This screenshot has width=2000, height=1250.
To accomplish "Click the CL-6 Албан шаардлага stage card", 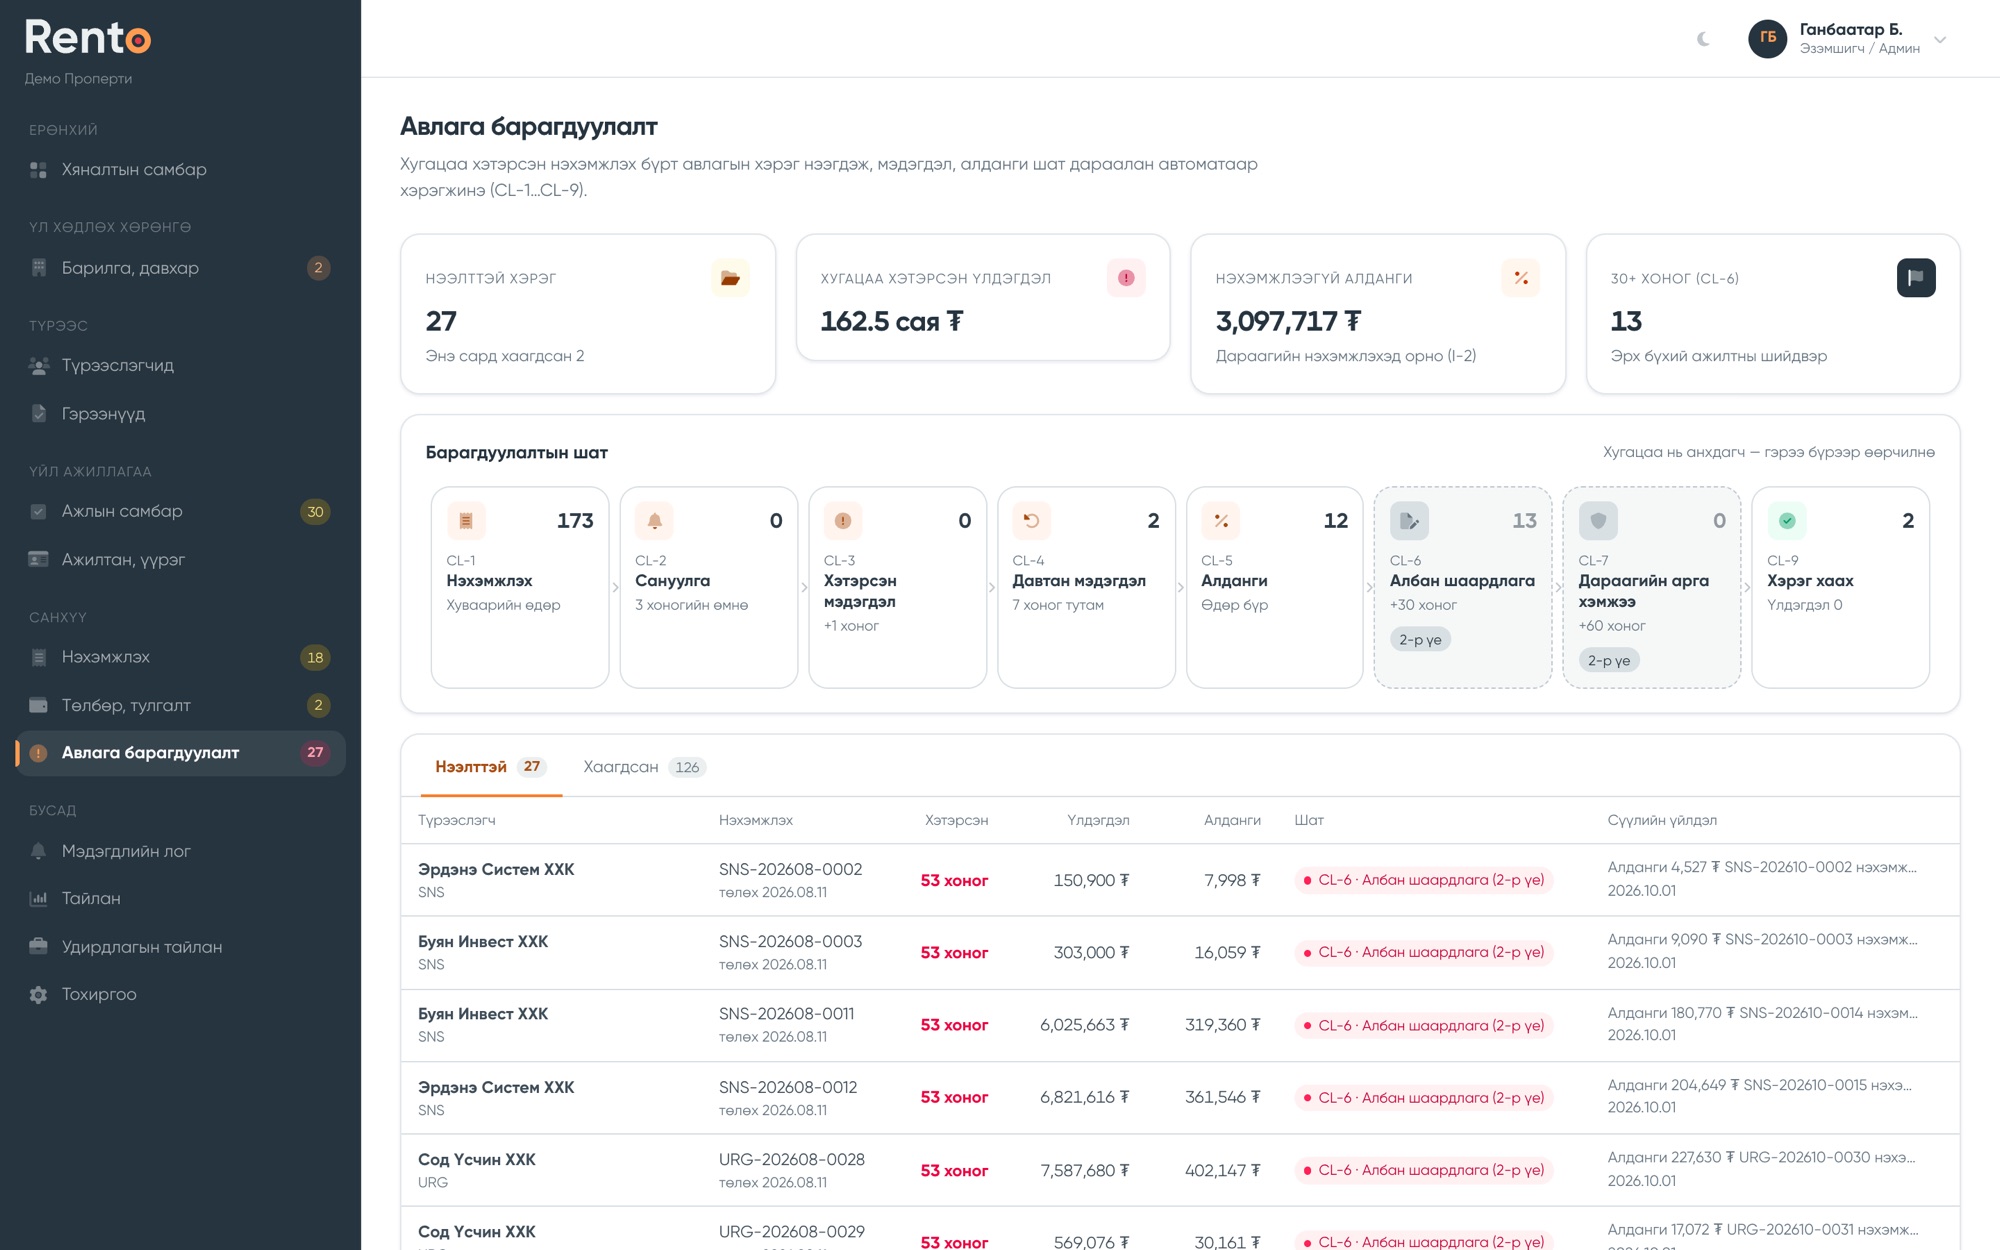I will click(x=1463, y=588).
